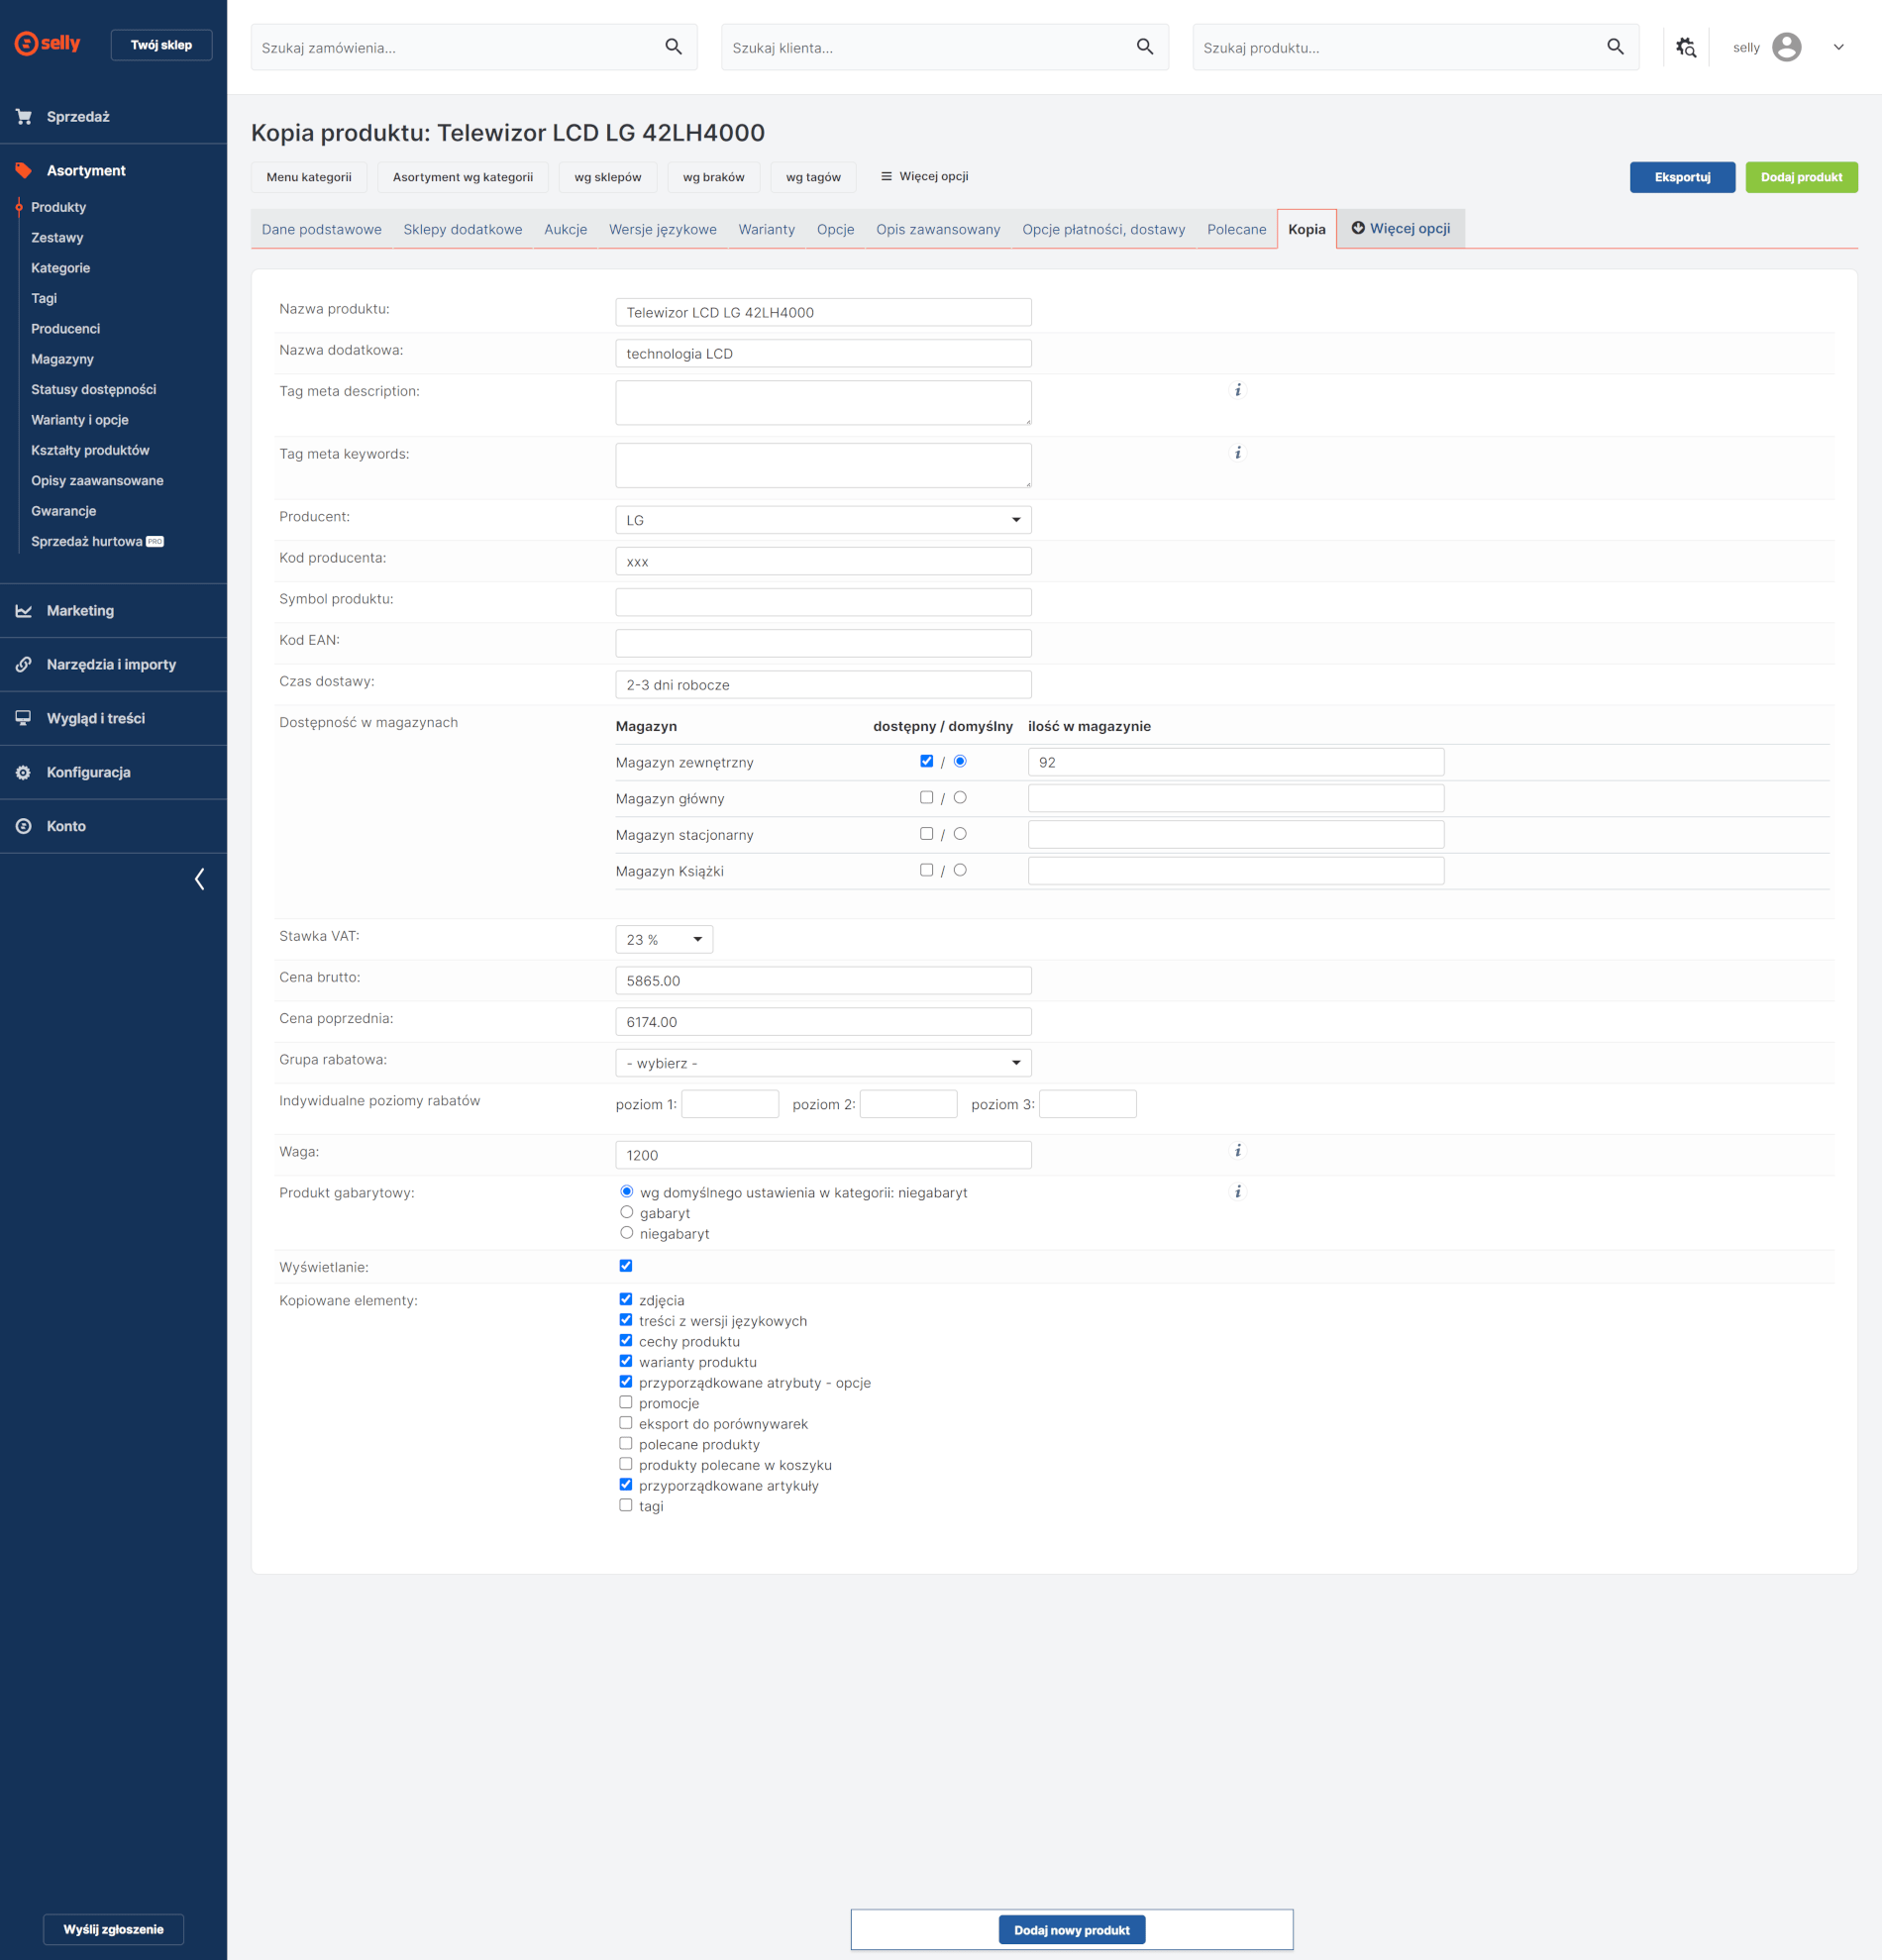Open the Wersje językowe tab

pos(663,229)
